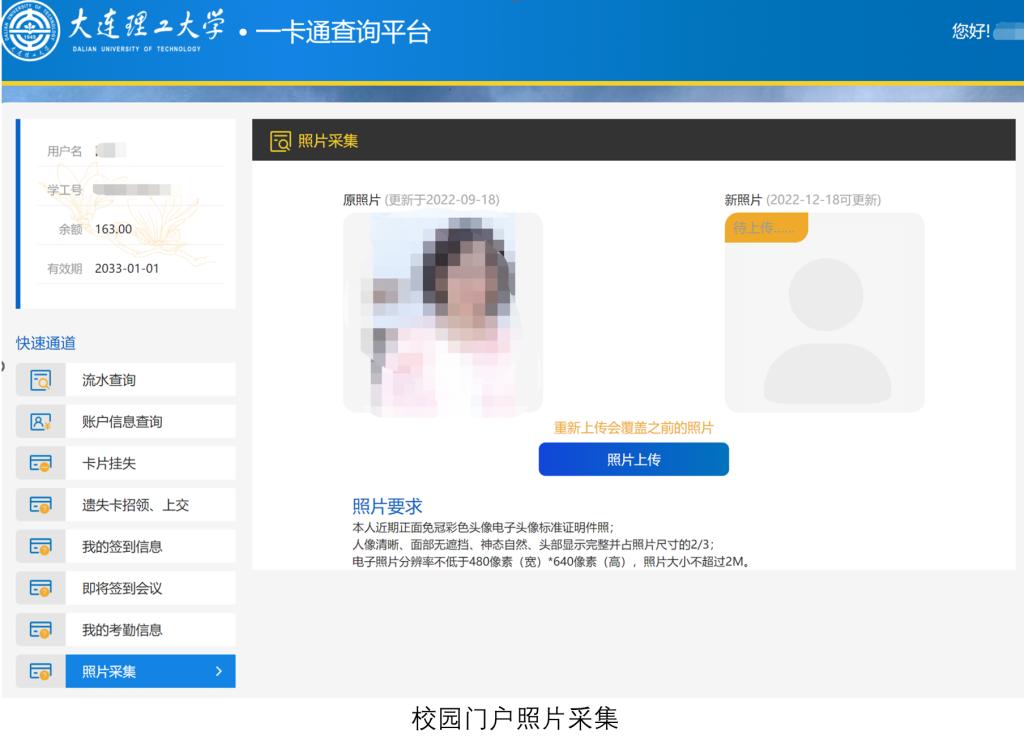Click the 我的签到信息 card icon
This screenshot has width=1024, height=736.
(40, 547)
